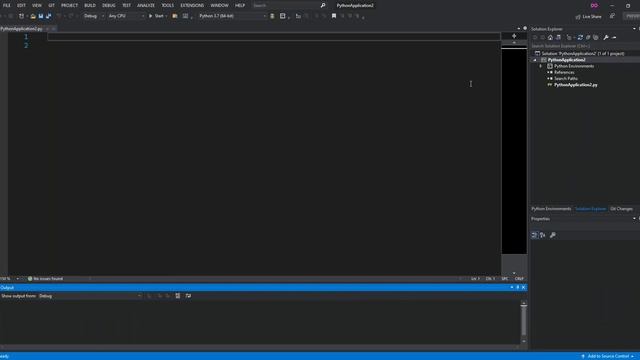Open the ANALYZE menu
This screenshot has width=640, height=360.
click(x=146, y=5)
